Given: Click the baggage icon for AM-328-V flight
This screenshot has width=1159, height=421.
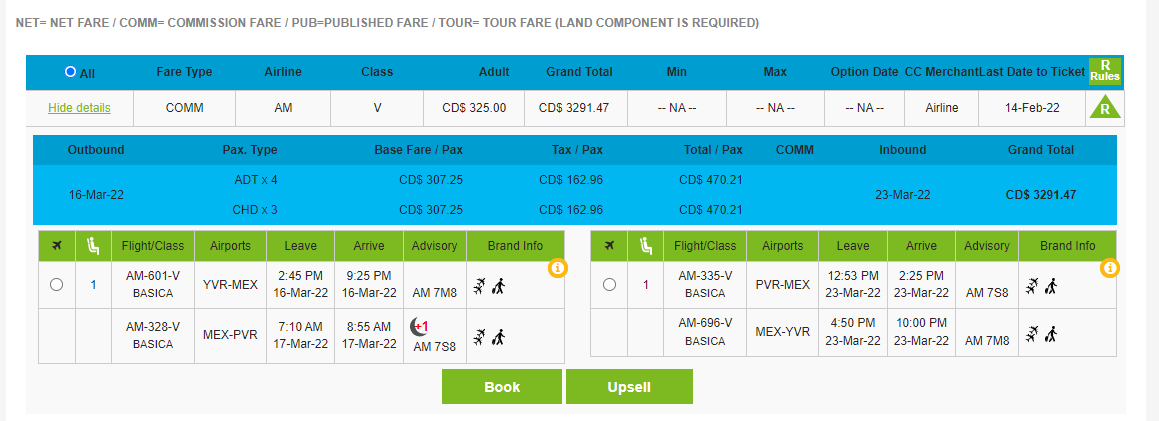Looking at the screenshot, I should [x=499, y=335].
